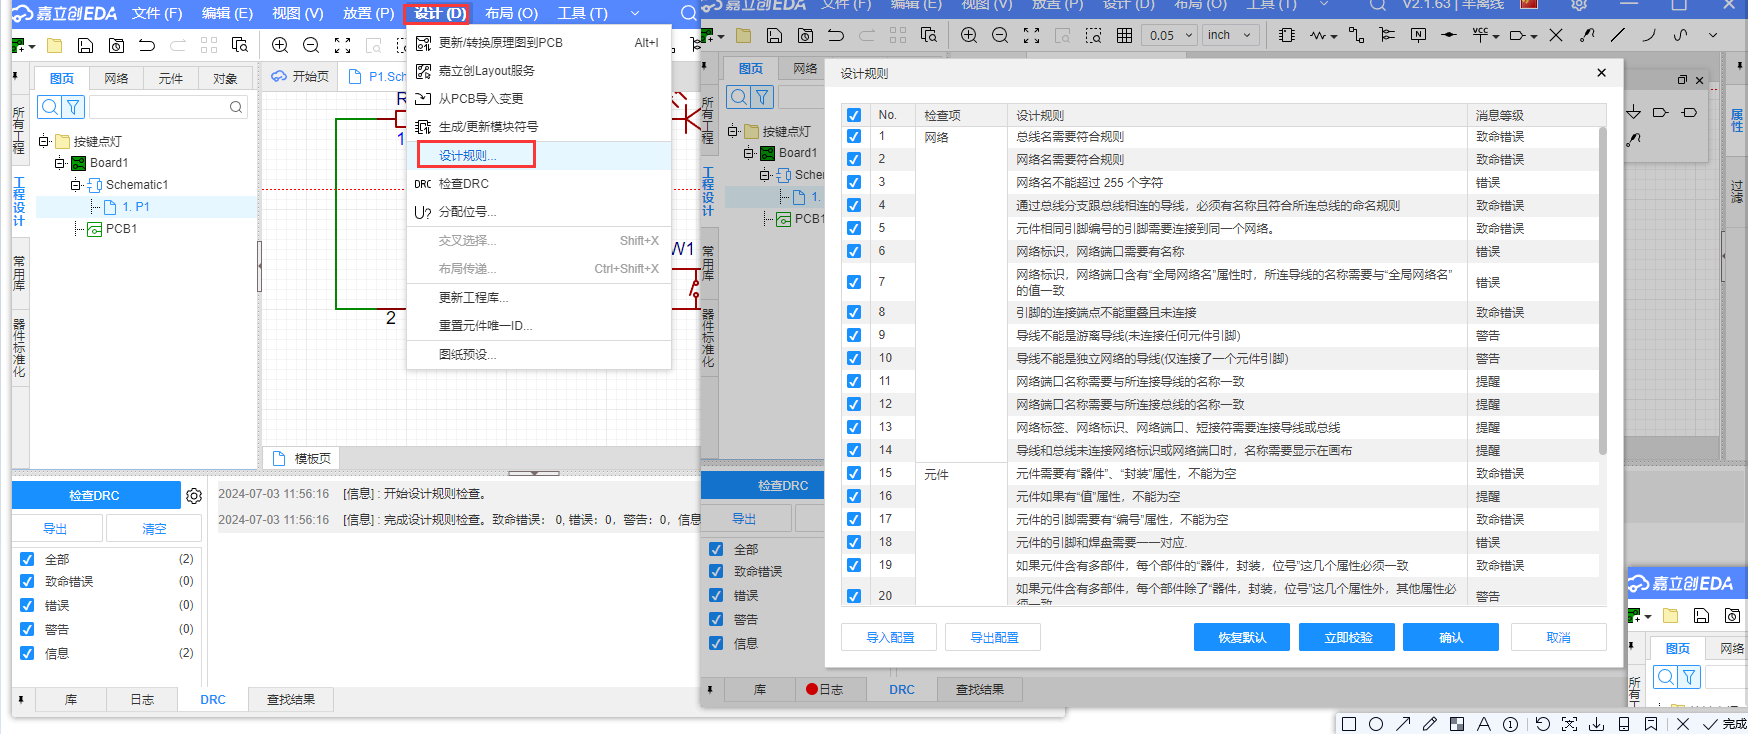
Task: Click grid icon in right window toolbar
Action: (1124, 35)
